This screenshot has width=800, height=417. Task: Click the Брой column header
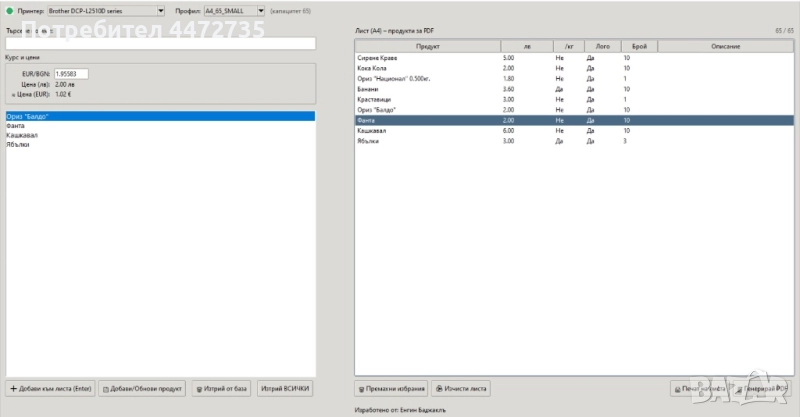[639, 47]
